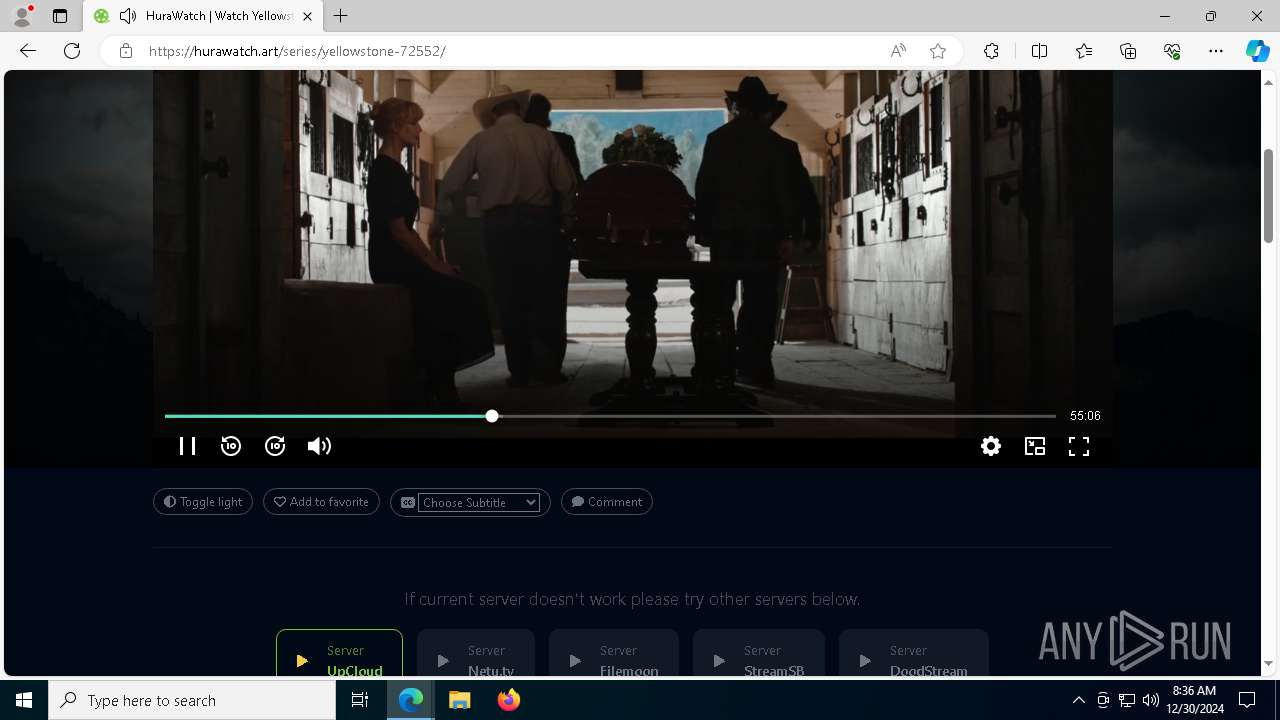The height and width of the screenshot is (720, 1280).
Task: Enter fullscreen video mode
Action: pyautogui.click(x=1079, y=446)
